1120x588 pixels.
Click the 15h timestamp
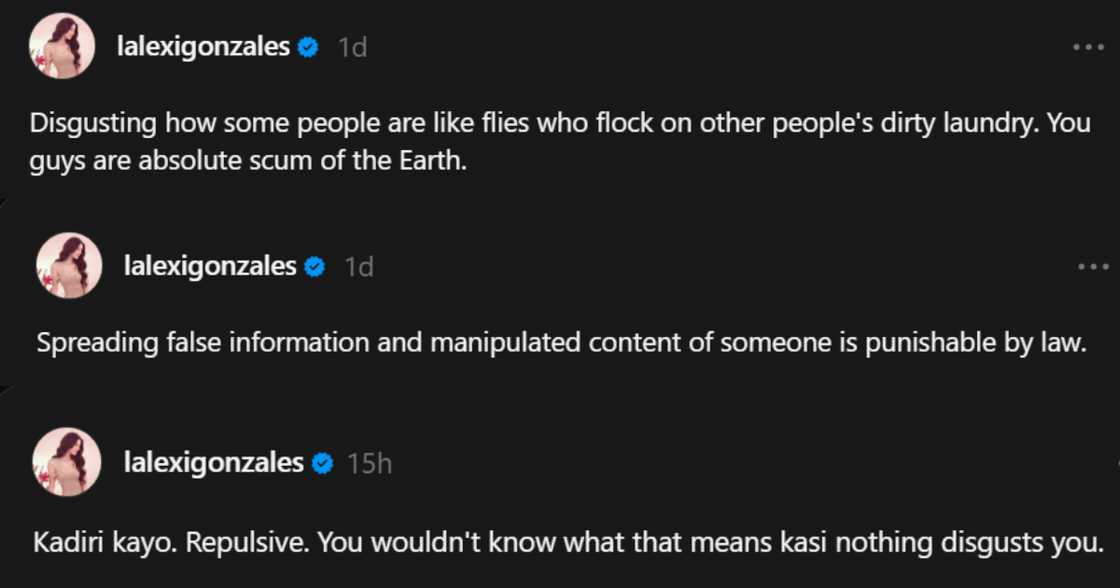369,463
